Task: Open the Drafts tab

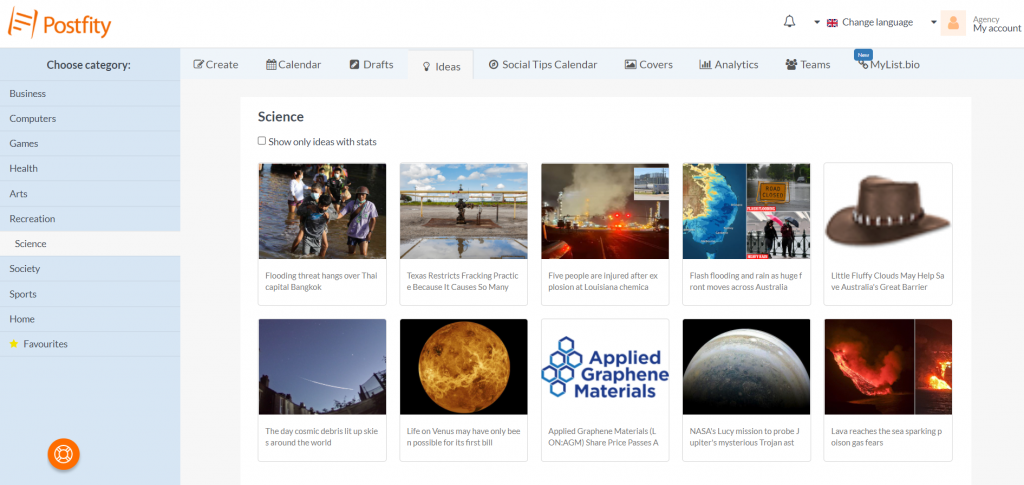Action: pos(371,65)
